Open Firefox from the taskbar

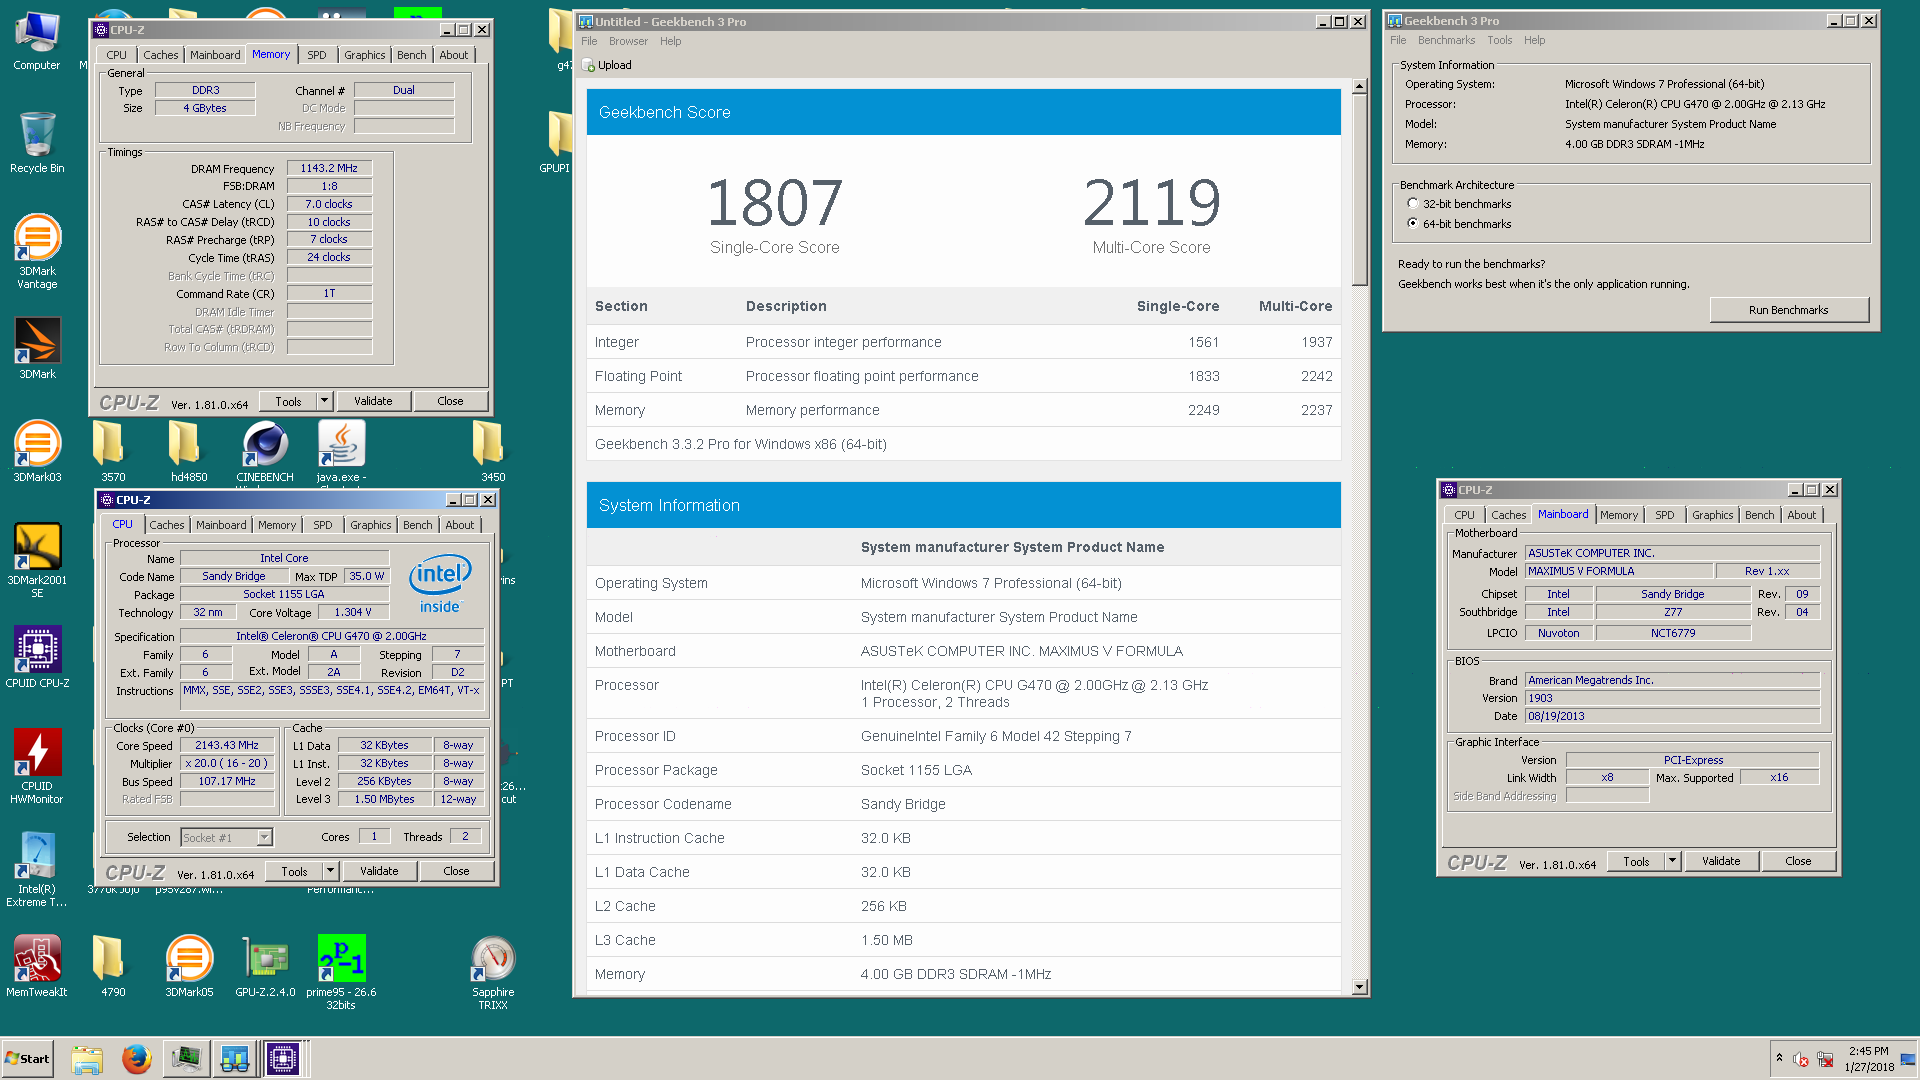136,1058
